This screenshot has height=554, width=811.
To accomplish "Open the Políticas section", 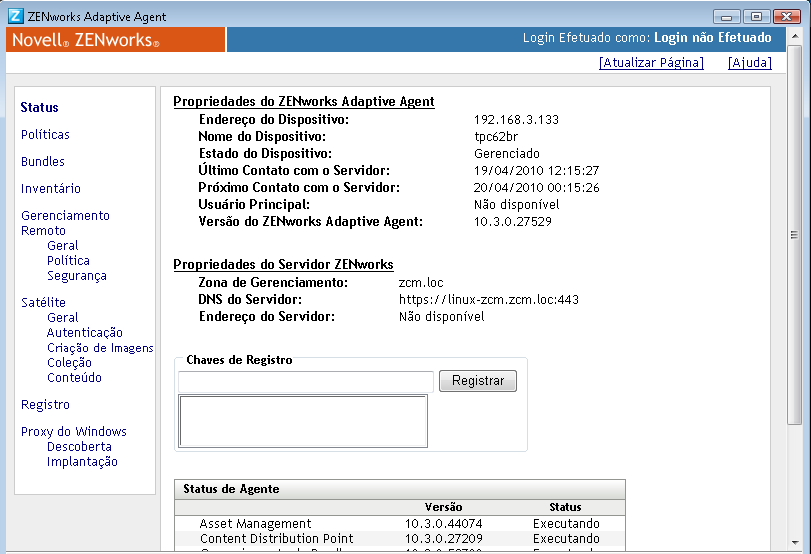I will tap(45, 134).
